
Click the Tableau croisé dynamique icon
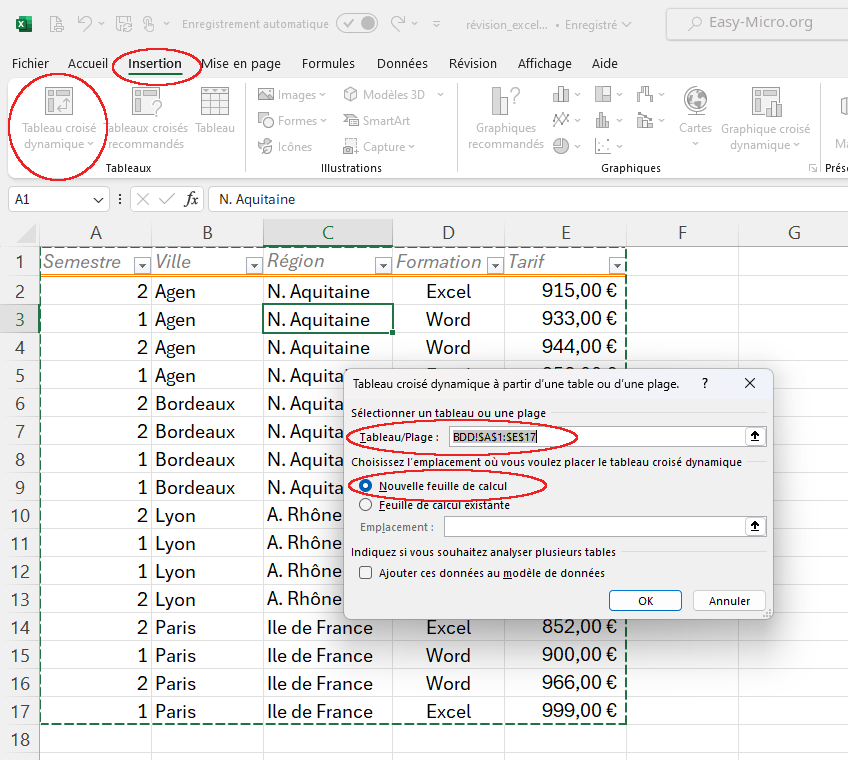click(x=59, y=101)
